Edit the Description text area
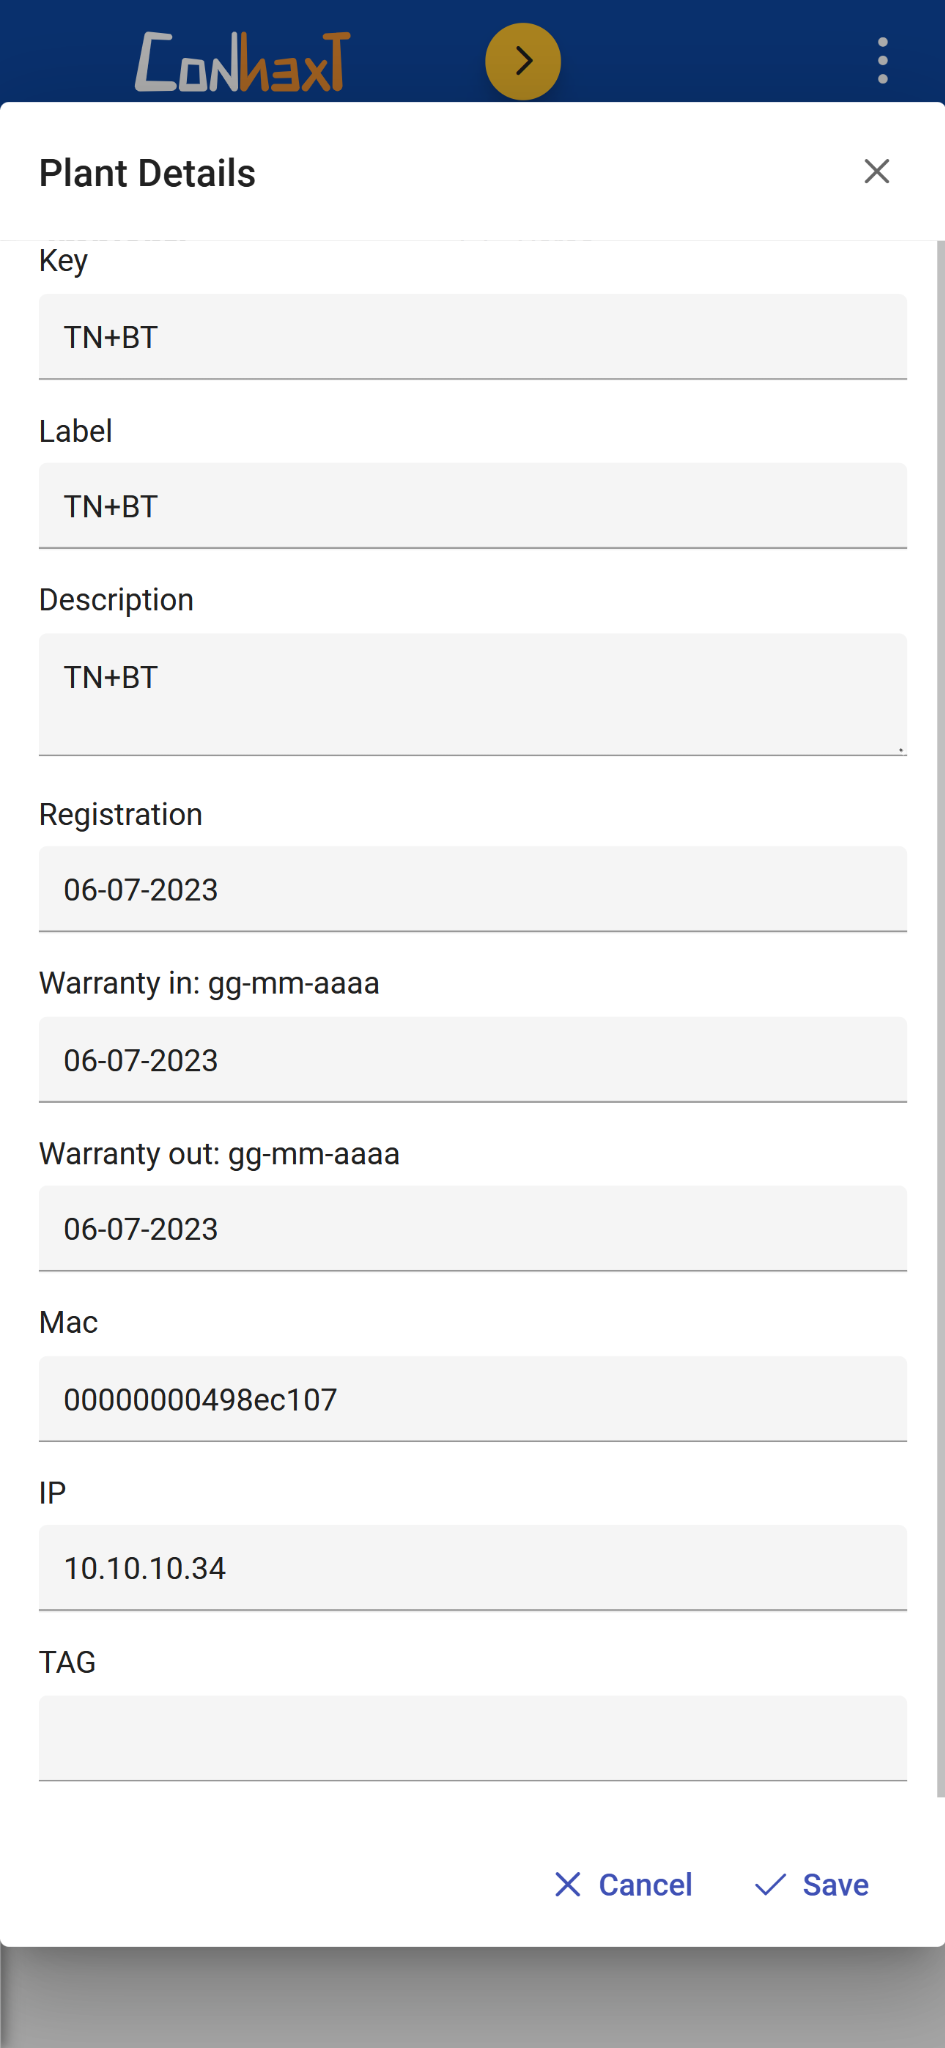945x2048 pixels. point(472,693)
